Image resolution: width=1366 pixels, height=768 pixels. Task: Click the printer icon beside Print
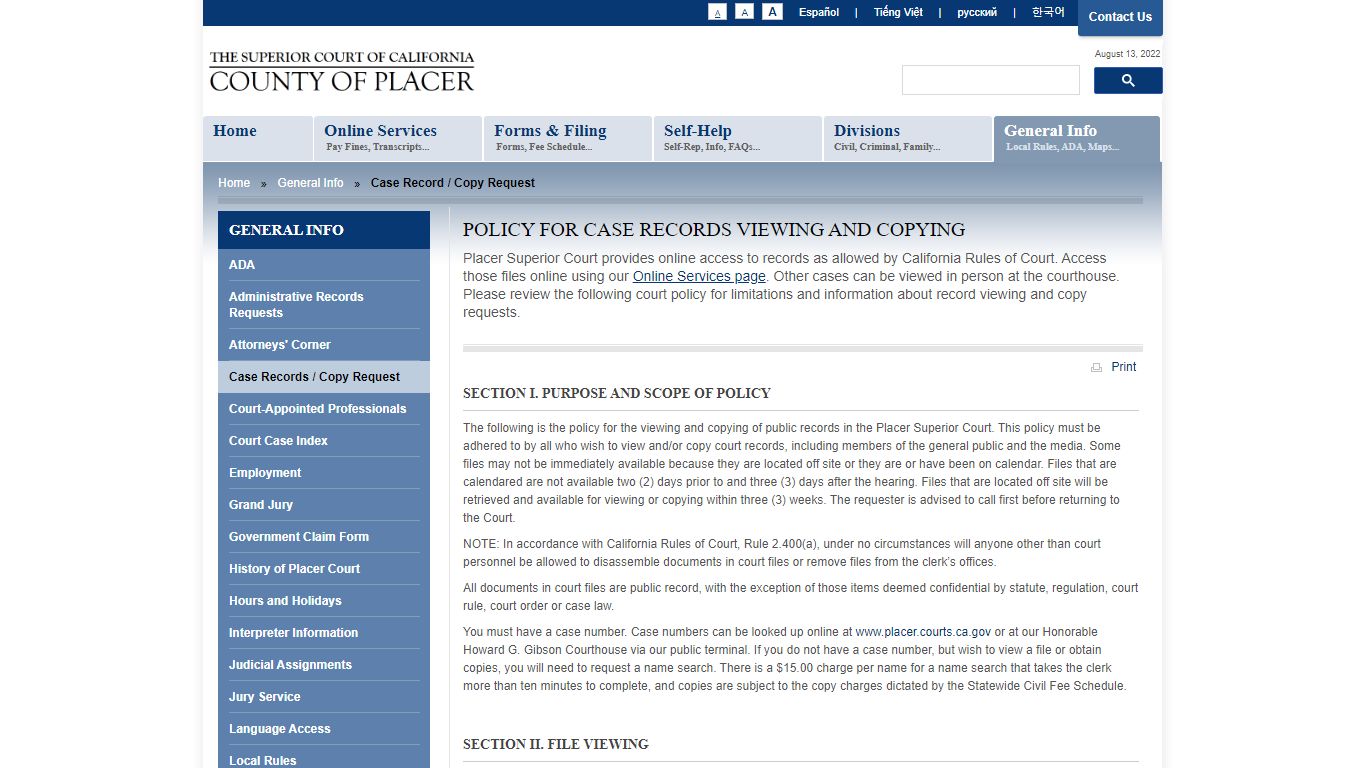tap(1096, 367)
